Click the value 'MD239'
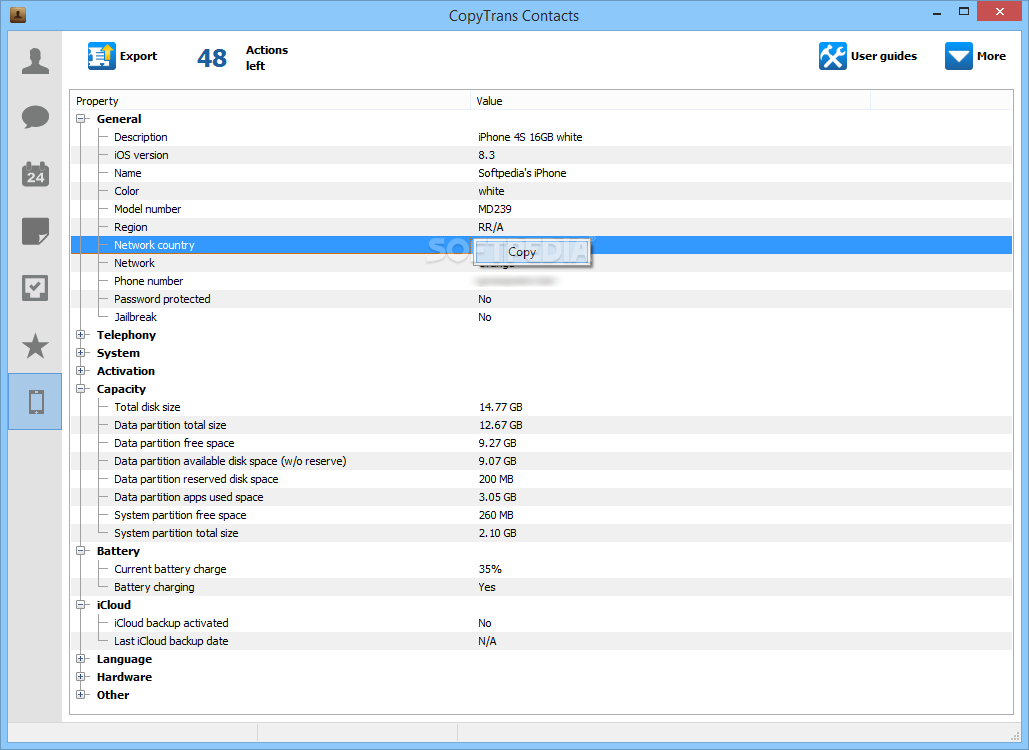This screenshot has width=1029, height=750. 495,209
